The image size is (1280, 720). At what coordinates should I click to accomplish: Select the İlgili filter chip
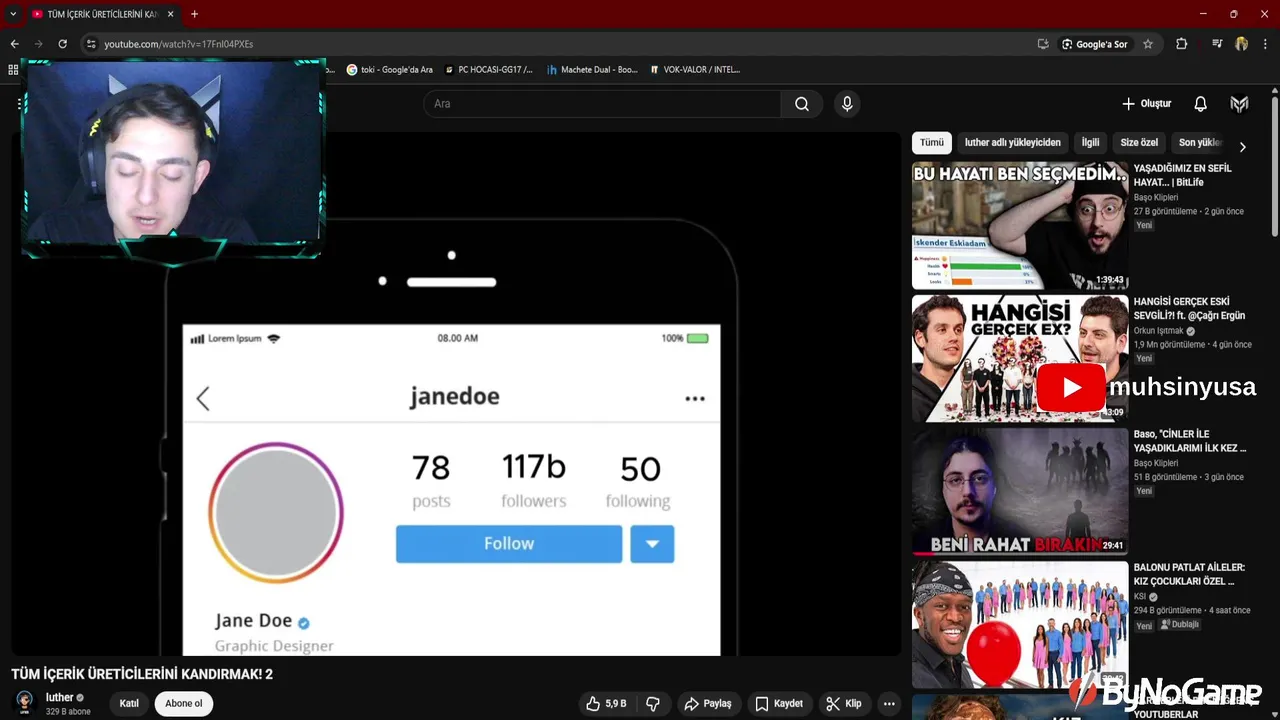click(x=1090, y=143)
